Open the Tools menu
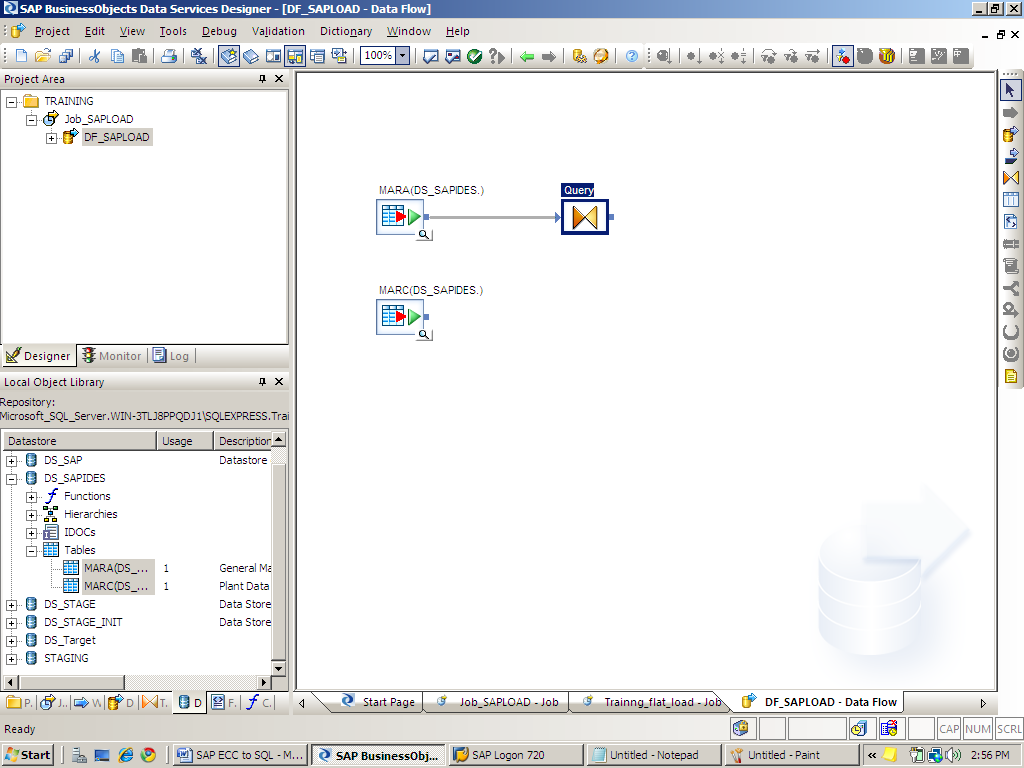Screen dimensions: 1024x768 pyautogui.click(x=173, y=31)
